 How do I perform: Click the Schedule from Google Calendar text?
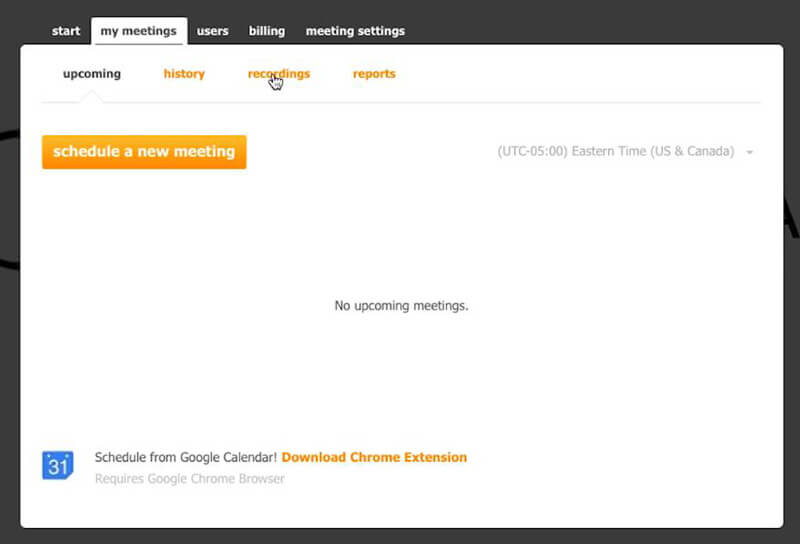[186, 457]
